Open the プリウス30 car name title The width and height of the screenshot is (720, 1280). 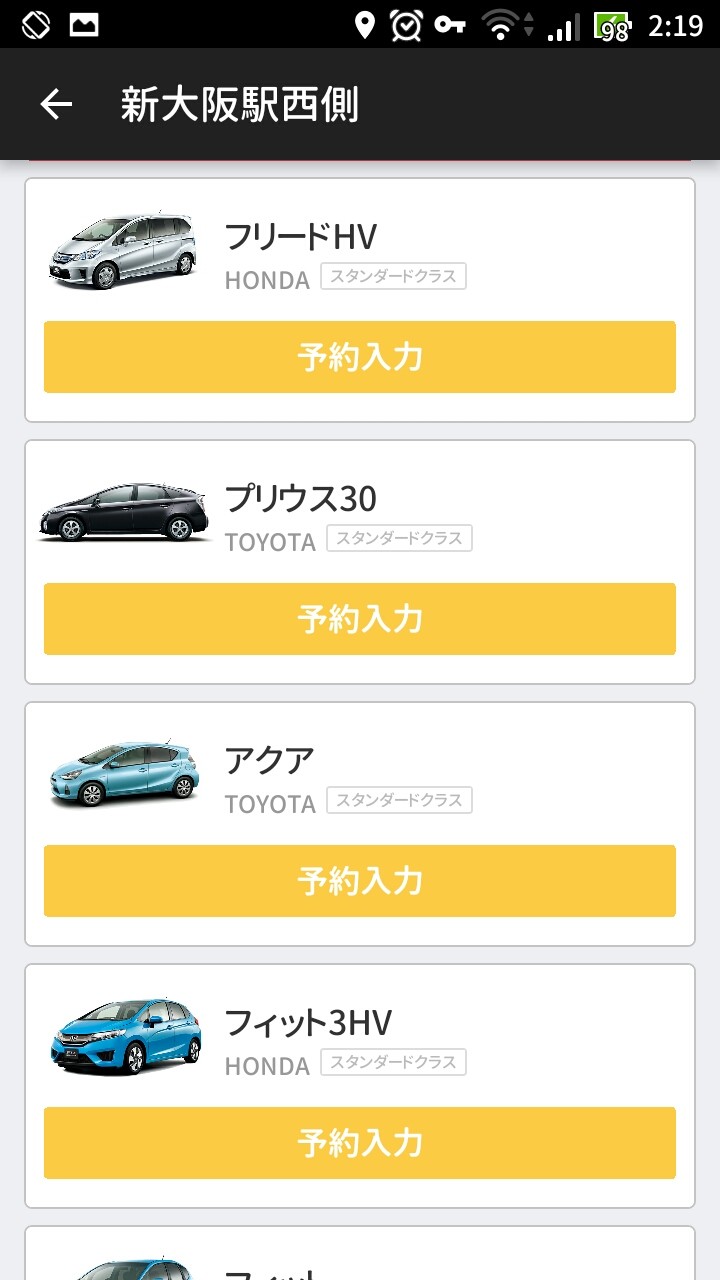coord(300,498)
